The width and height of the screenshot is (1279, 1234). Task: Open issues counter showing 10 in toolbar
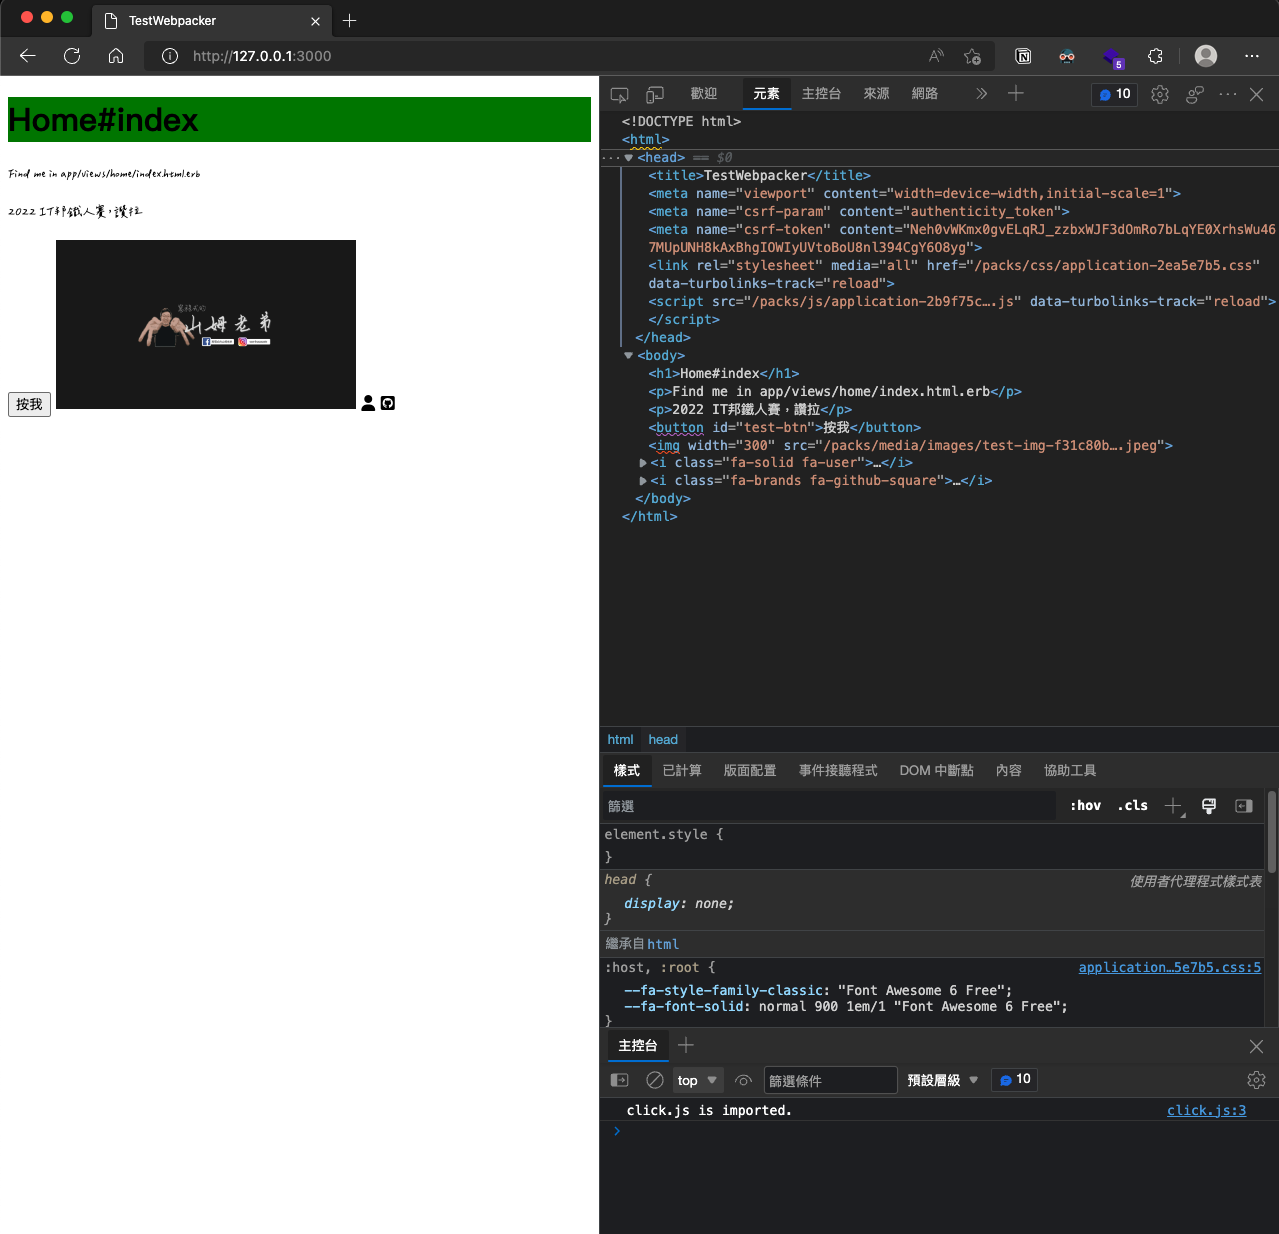point(1114,94)
